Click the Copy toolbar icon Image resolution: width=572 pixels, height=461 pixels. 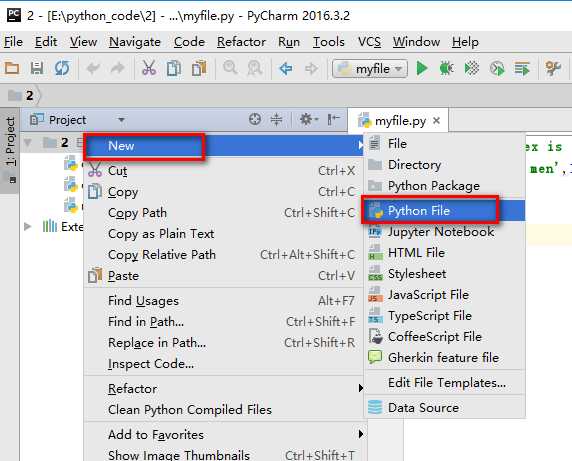174,68
